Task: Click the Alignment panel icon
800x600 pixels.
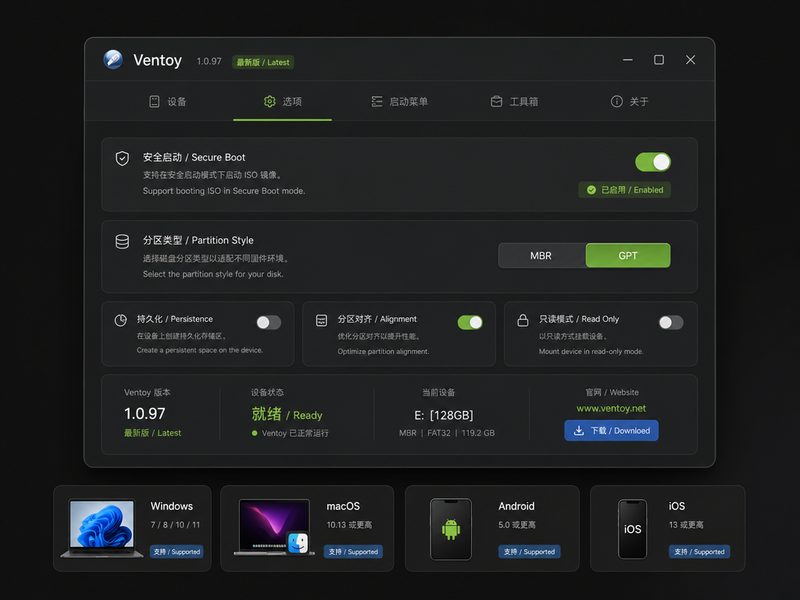Action: tap(321, 320)
